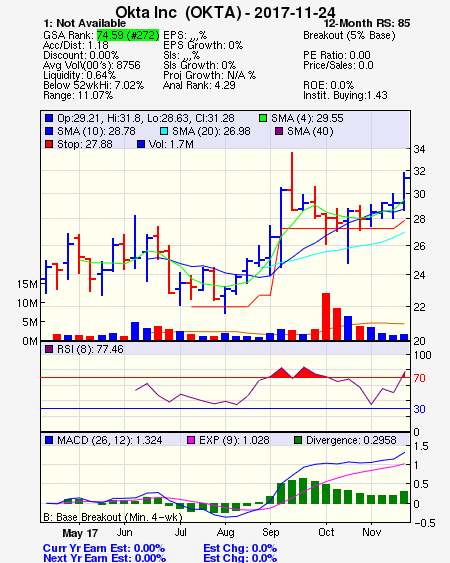Screen dimensions: 450x563
Task: Click the Instit. Buying:1.43 text
Action: (345, 96)
